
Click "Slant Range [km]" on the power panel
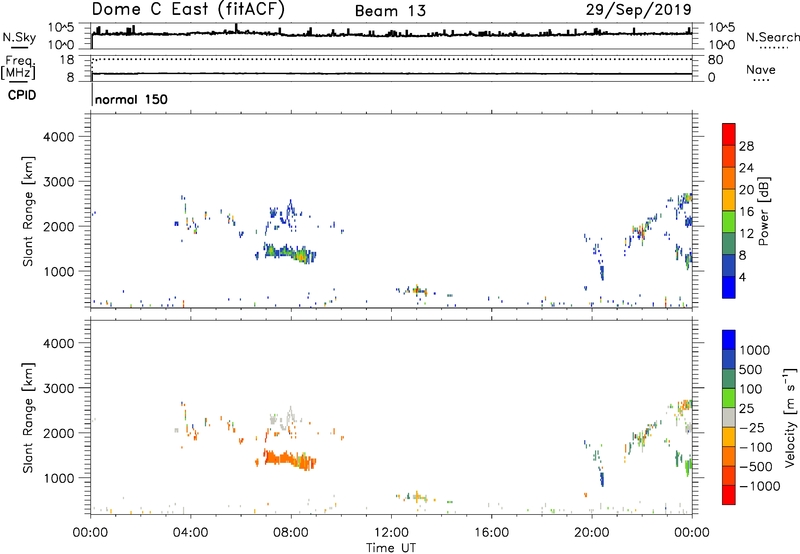pos(28,211)
